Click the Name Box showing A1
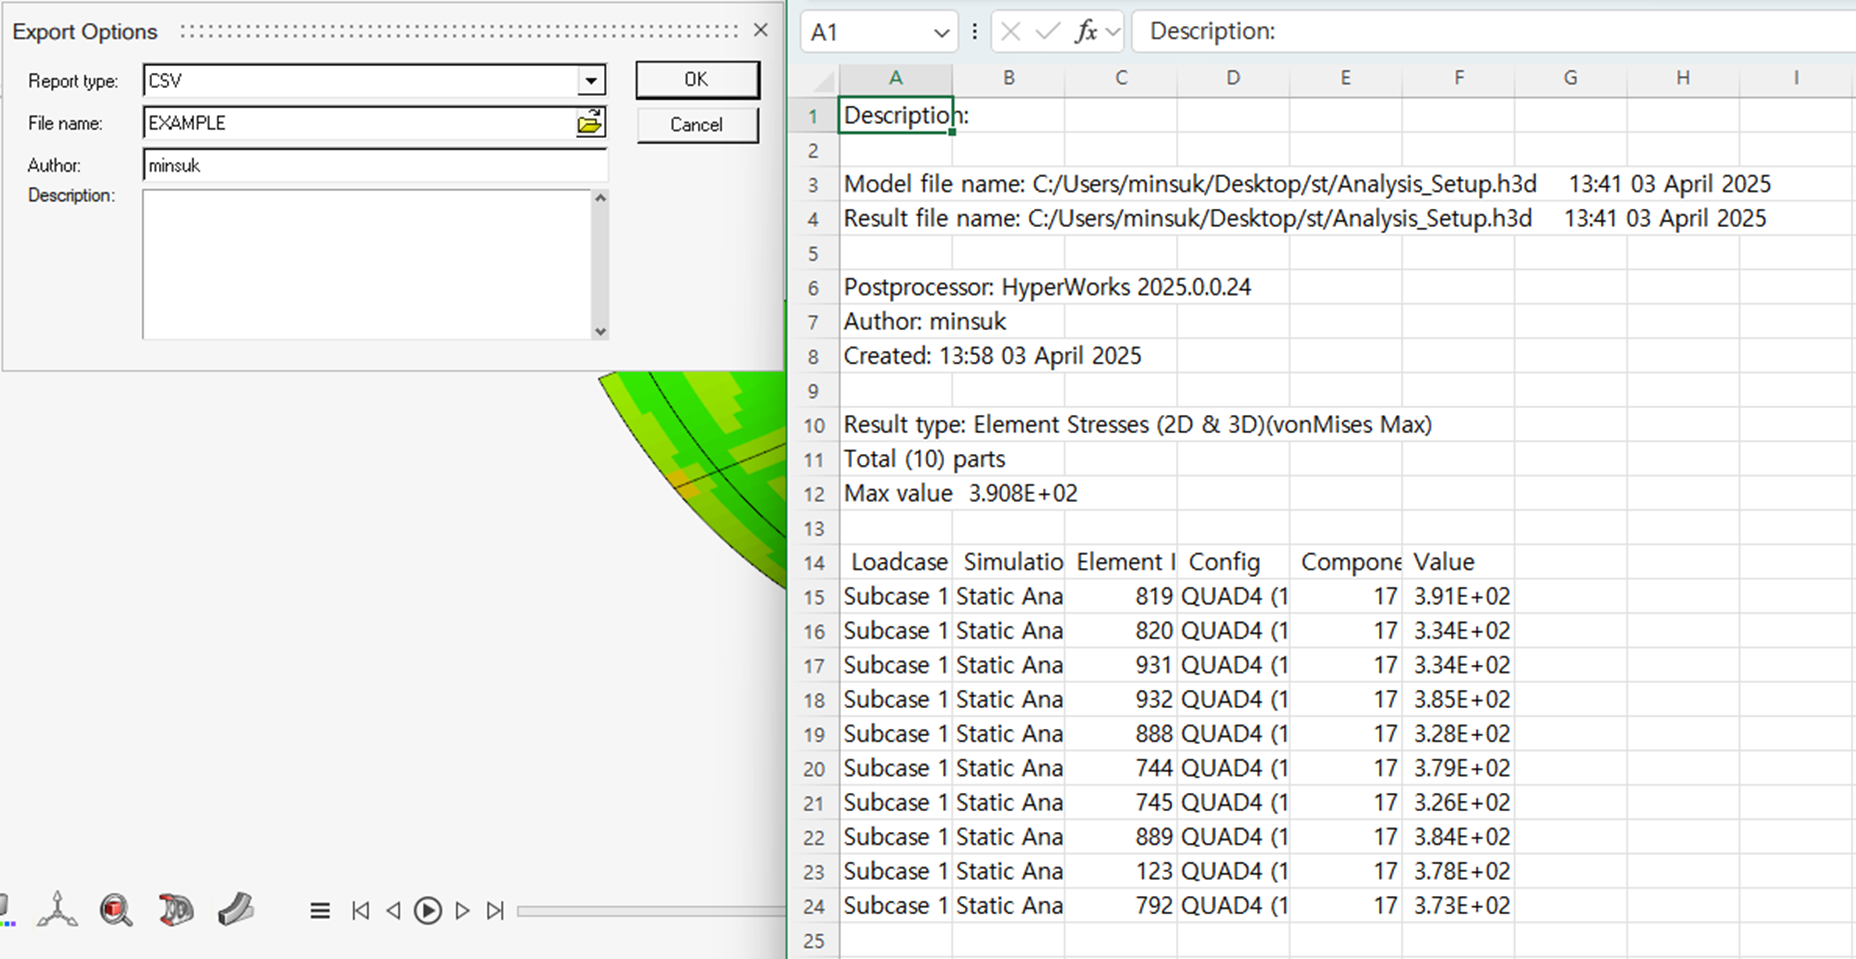Screen dimensions: 1856x959 click(867, 33)
